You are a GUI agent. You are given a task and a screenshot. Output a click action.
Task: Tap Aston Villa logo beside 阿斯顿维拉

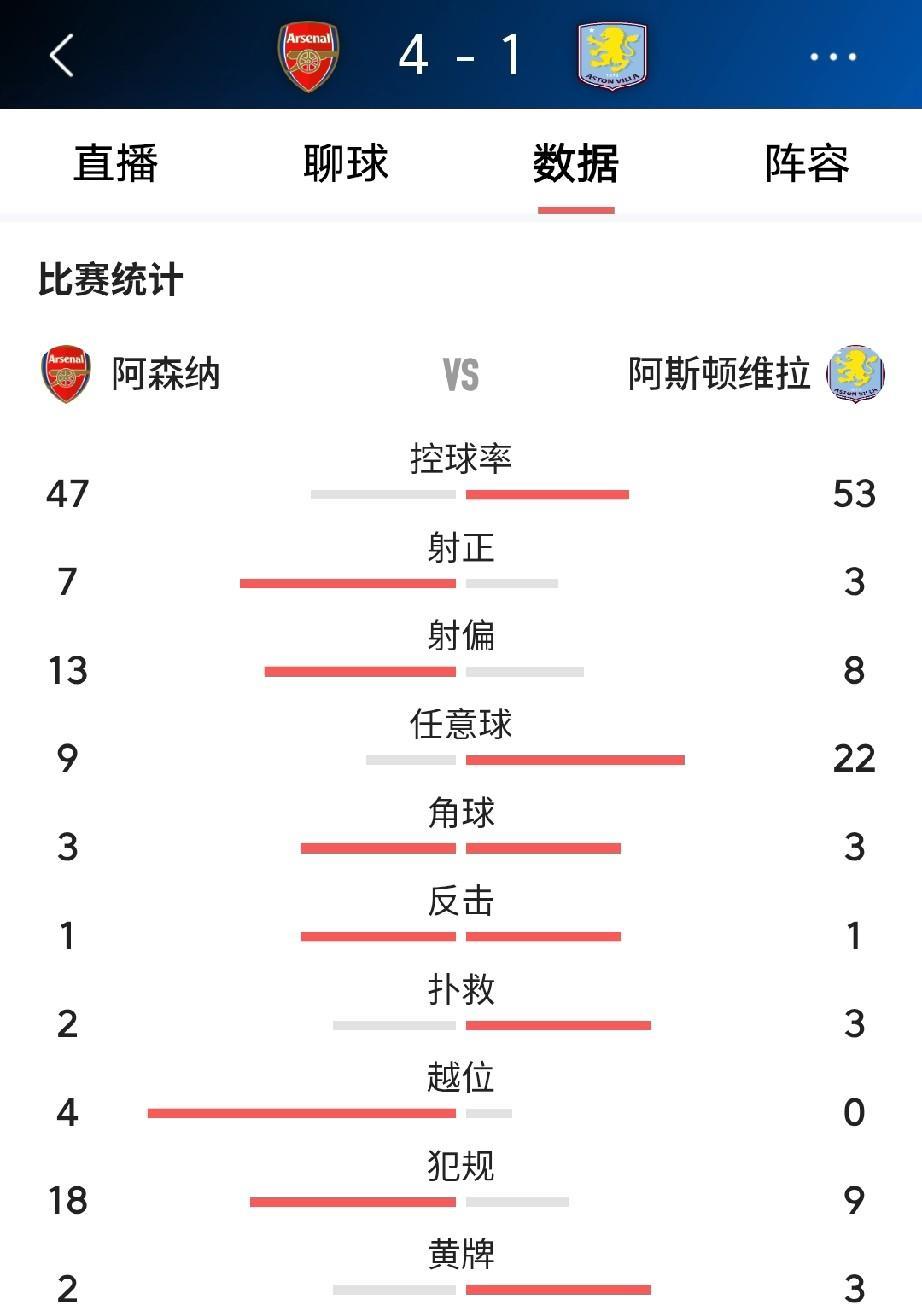[855, 374]
